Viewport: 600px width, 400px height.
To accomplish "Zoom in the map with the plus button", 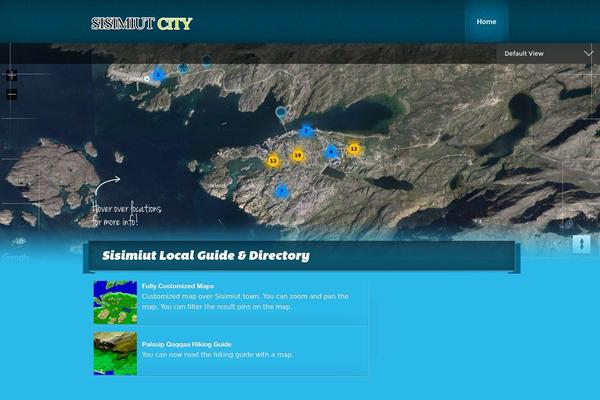I will (x=12, y=75).
